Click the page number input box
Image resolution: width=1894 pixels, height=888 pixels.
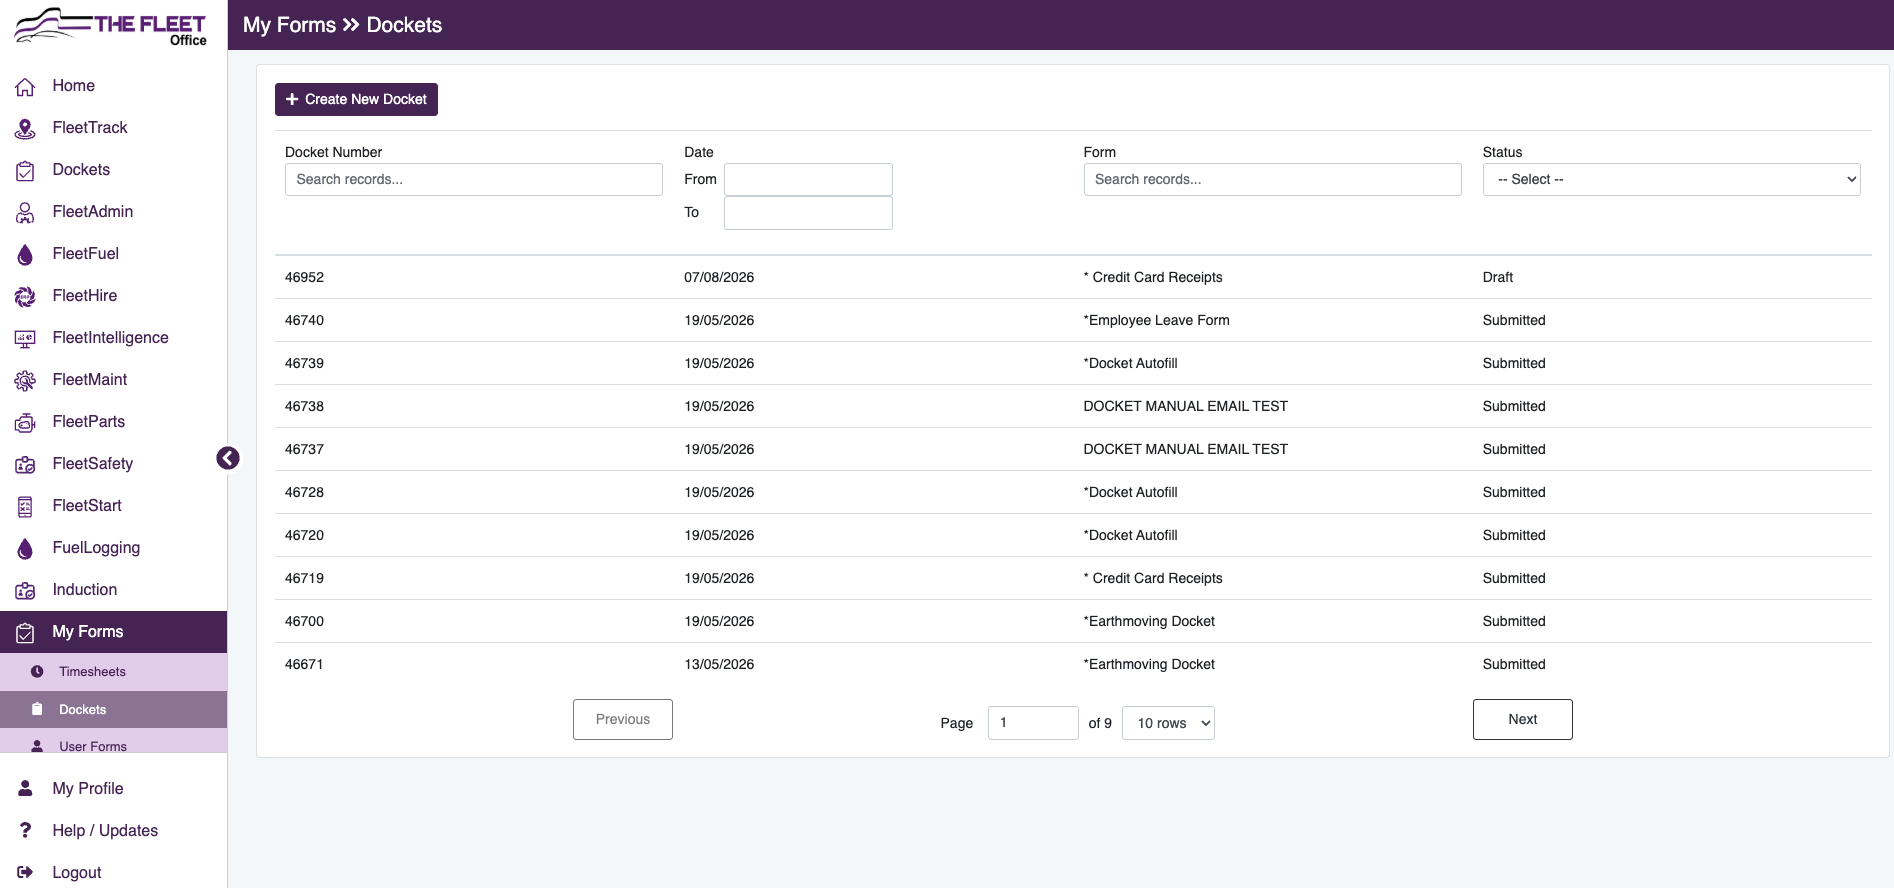(1033, 723)
